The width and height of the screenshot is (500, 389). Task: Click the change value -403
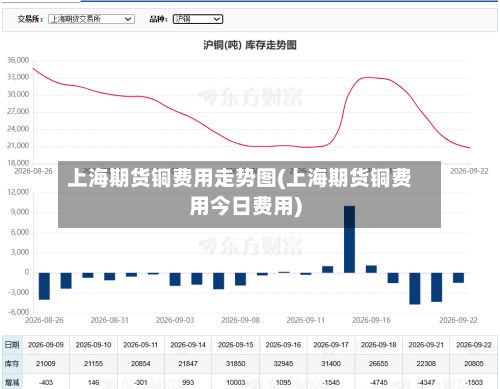pyautogui.click(x=46, y=382)
